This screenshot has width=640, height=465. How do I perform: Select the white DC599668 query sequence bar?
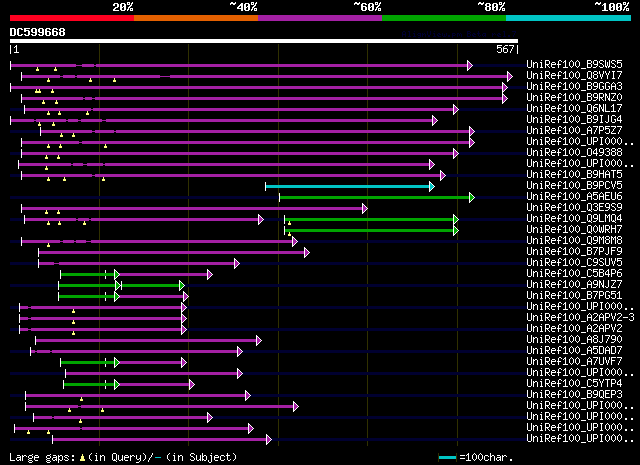pyautogui.click(x=264, y=41)
